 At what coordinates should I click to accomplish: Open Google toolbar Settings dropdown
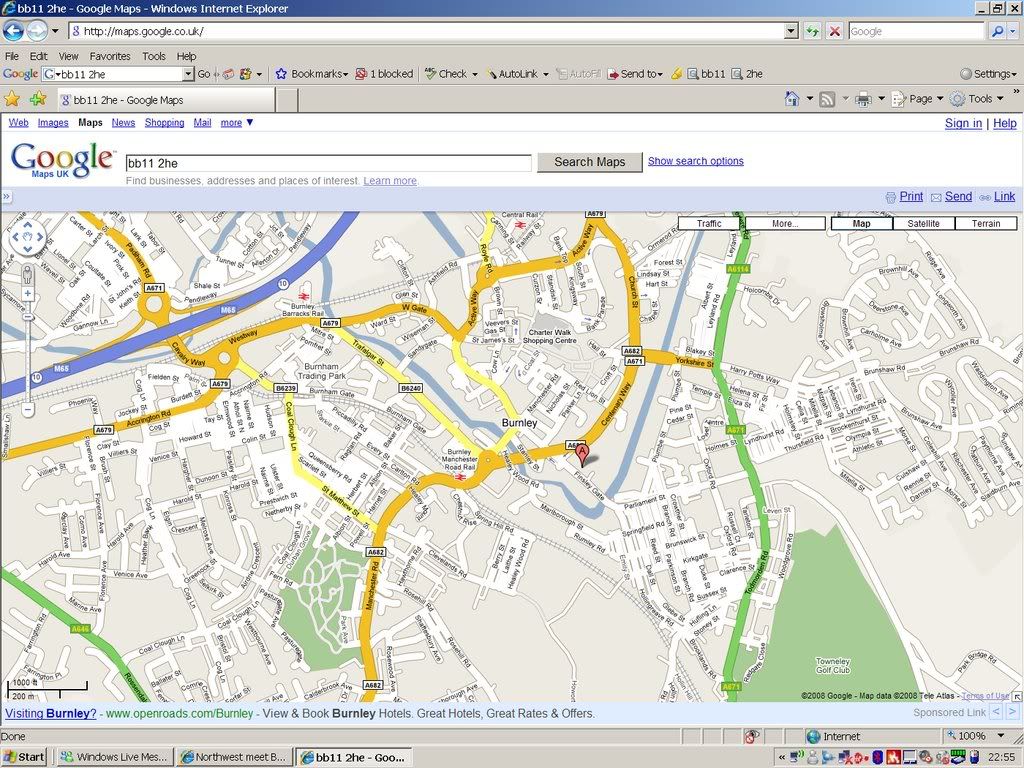[x=989, y=74]
